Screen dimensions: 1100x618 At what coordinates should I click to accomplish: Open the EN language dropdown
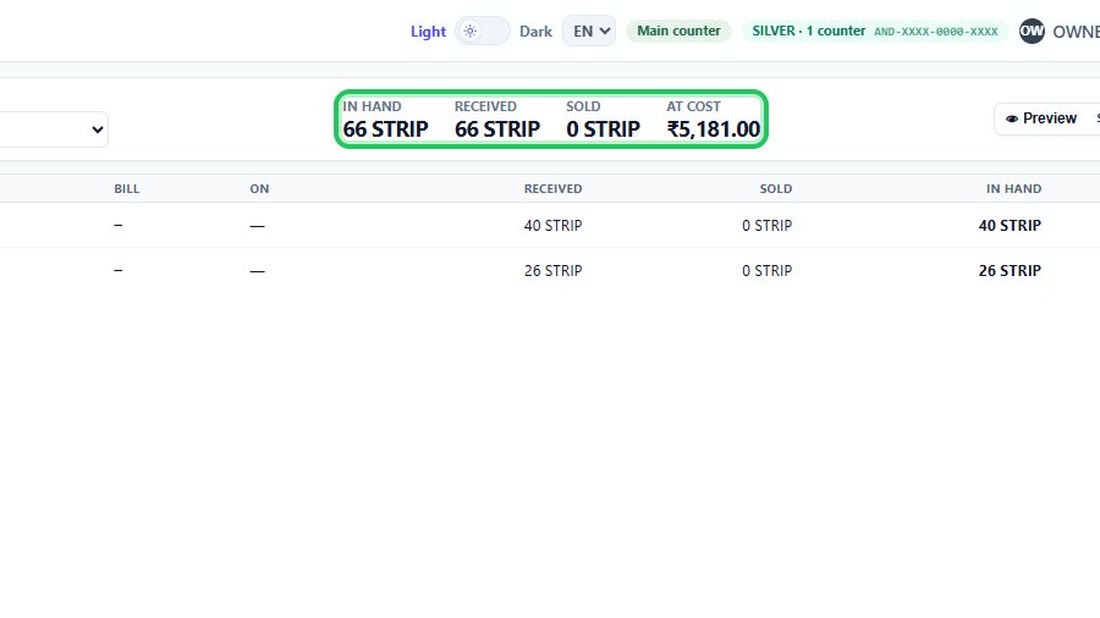pos(589,31)
